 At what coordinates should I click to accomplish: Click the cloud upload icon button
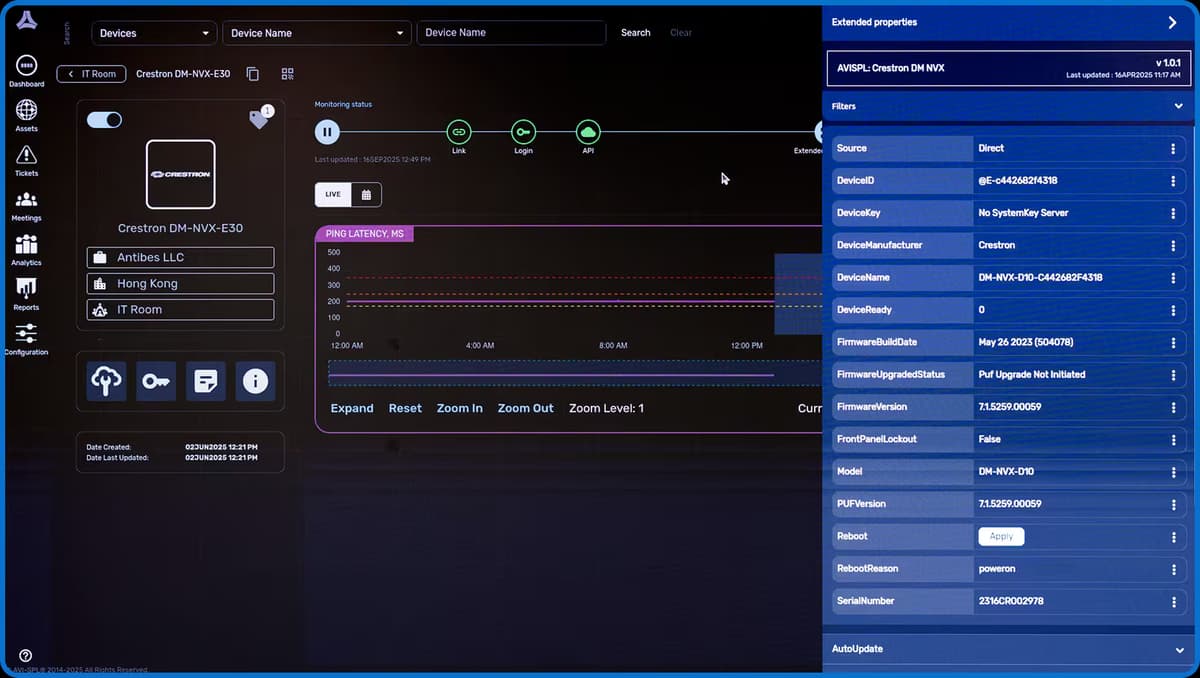pos(106,381)
